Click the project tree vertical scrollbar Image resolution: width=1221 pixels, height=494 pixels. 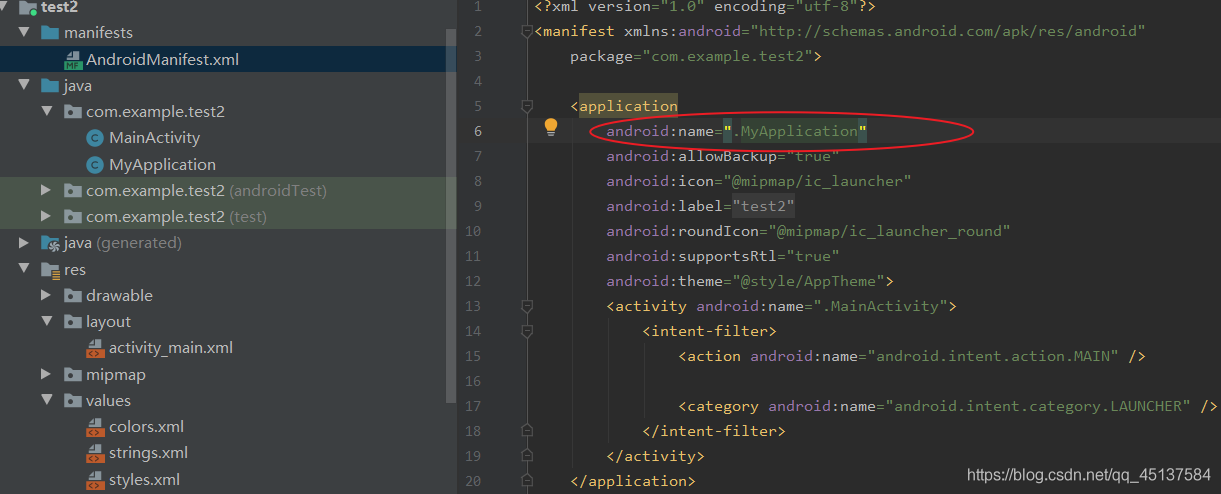point(451,215)
